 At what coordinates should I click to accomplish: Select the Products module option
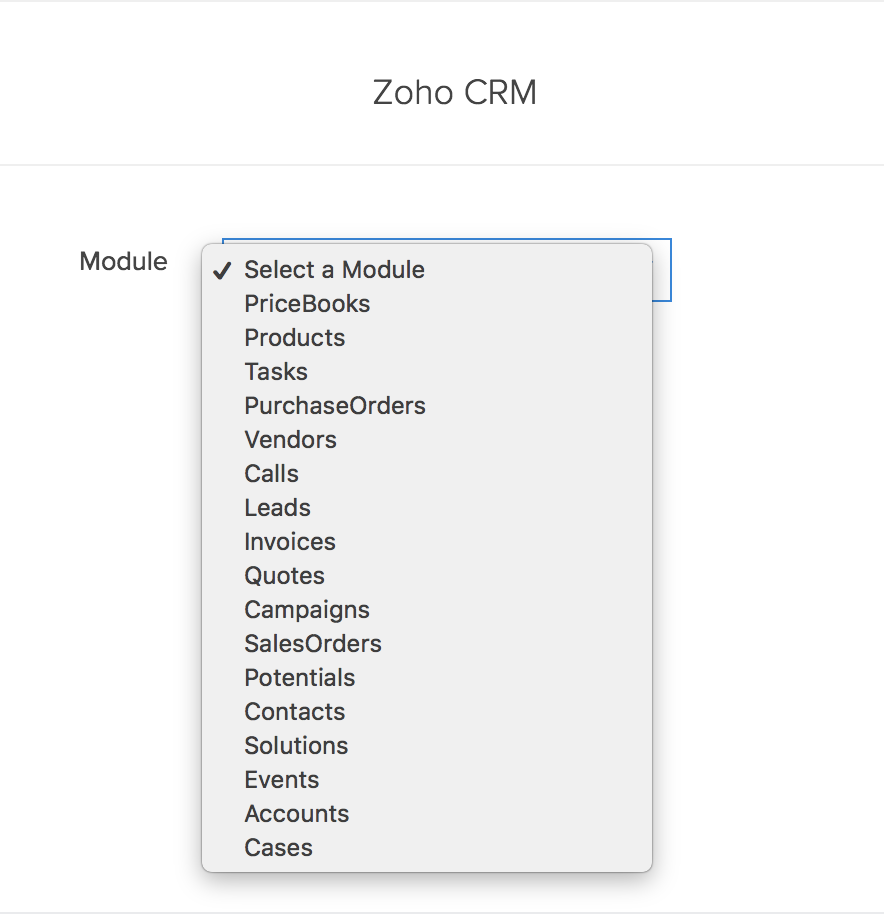click(295, 338)
